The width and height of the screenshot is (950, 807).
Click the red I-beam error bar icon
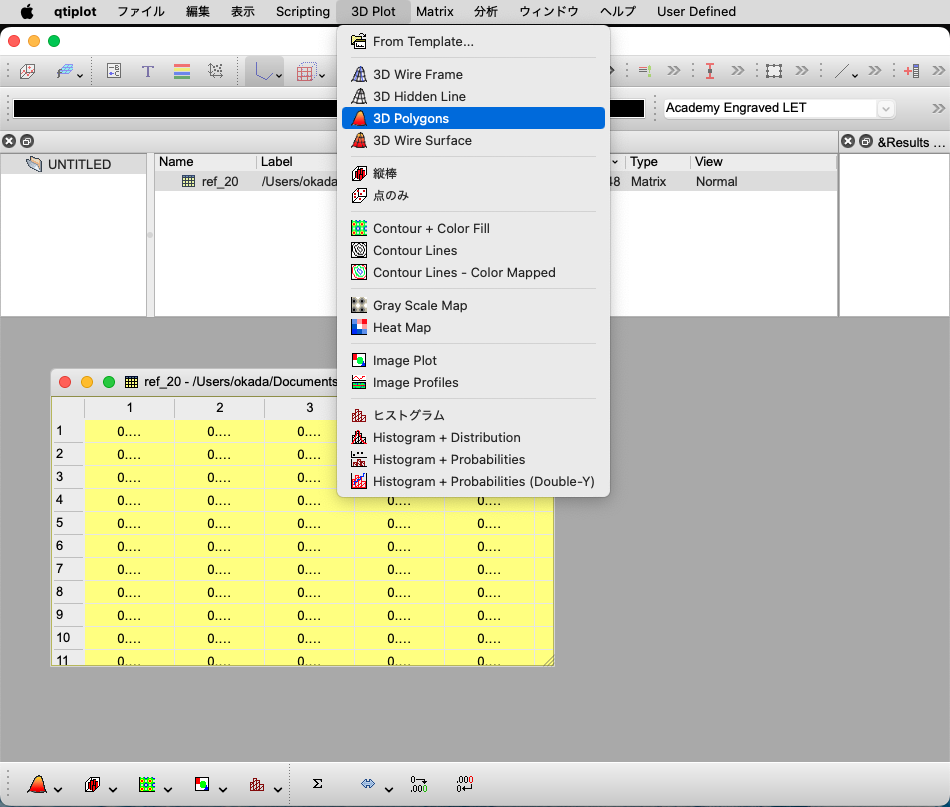click(x=709, y=71)
